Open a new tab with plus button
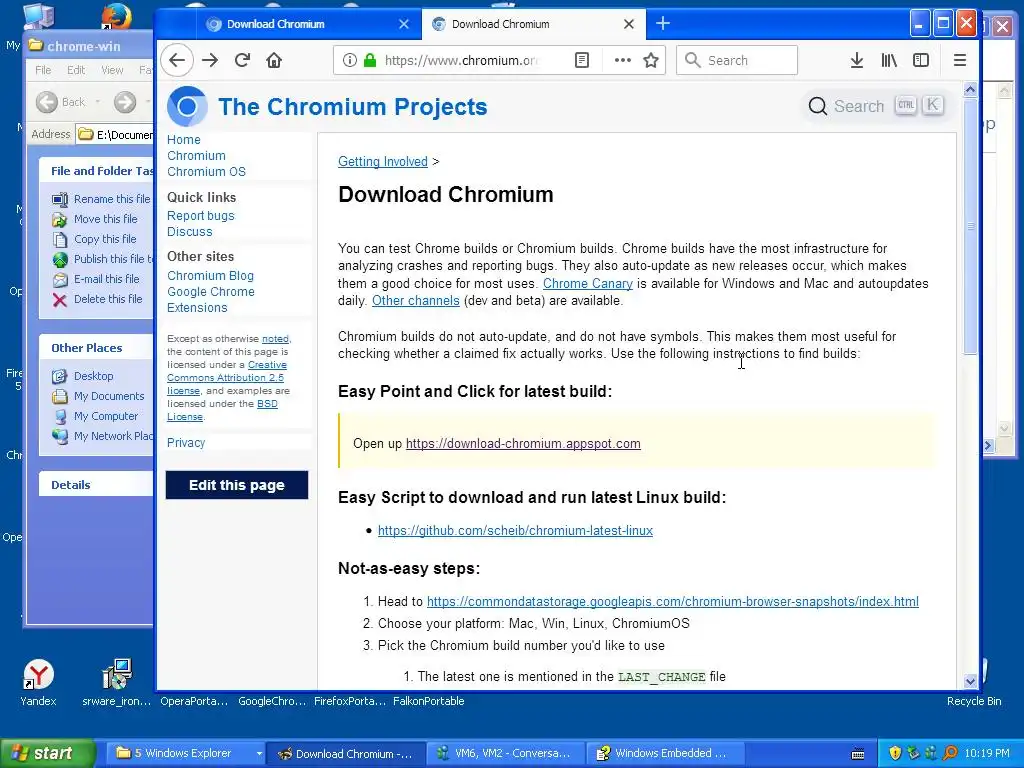 click(663, 24)
